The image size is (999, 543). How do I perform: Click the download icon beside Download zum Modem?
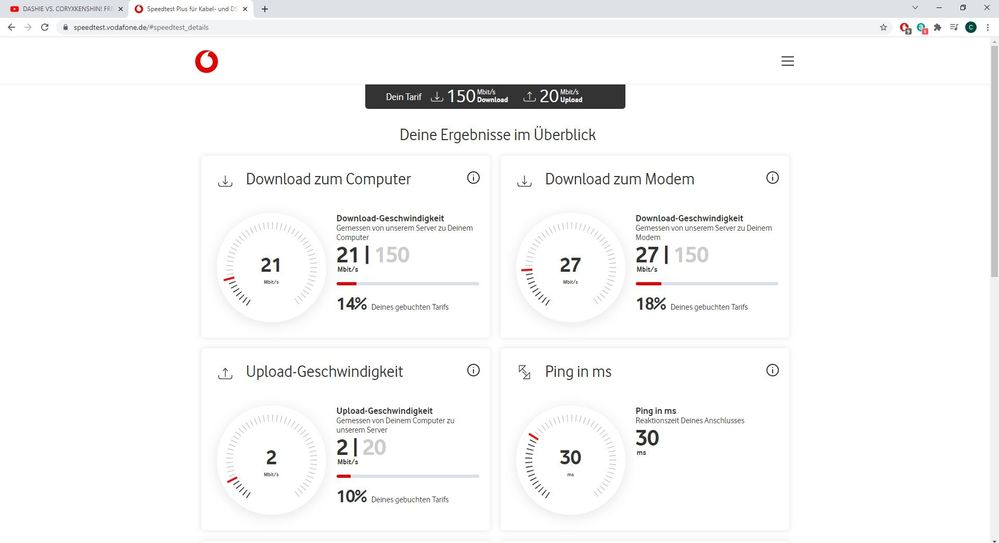pos(524,181)
